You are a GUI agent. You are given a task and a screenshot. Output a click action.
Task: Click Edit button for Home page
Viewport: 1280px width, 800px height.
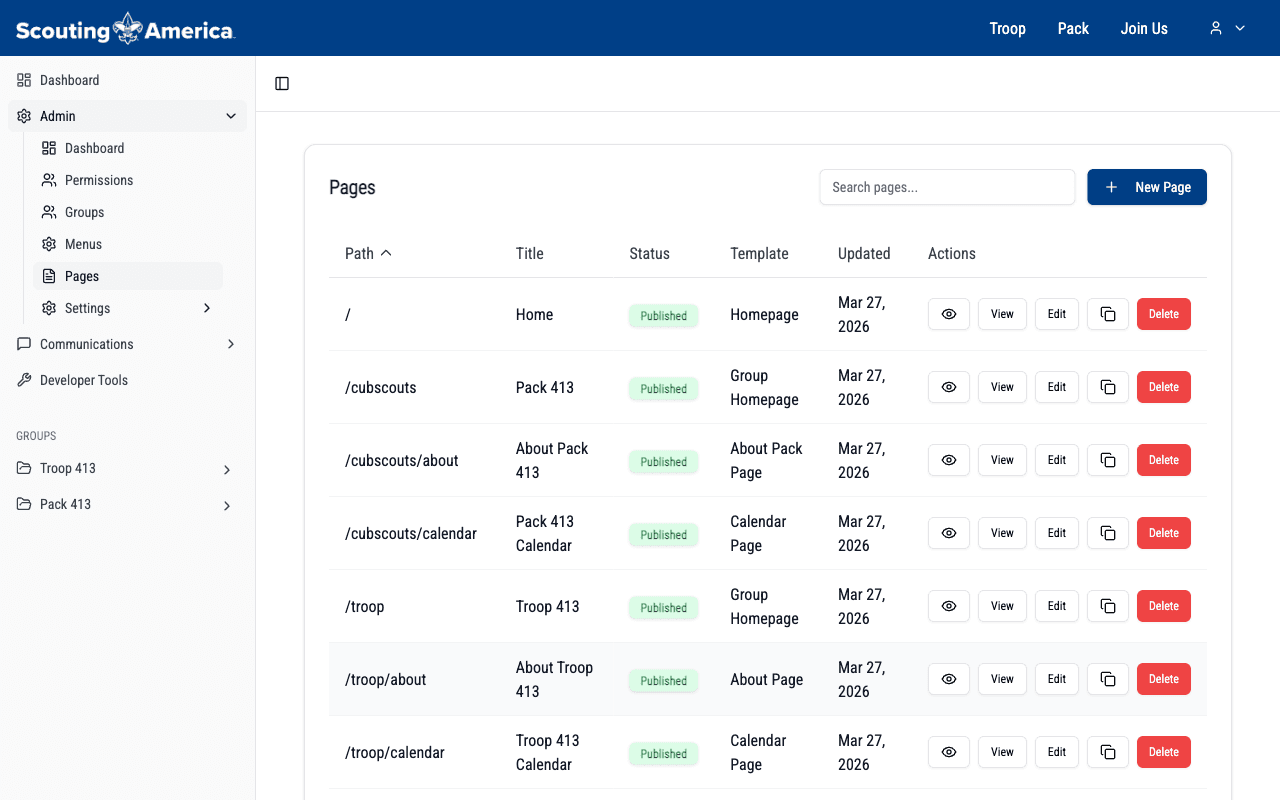[1057, 314]
